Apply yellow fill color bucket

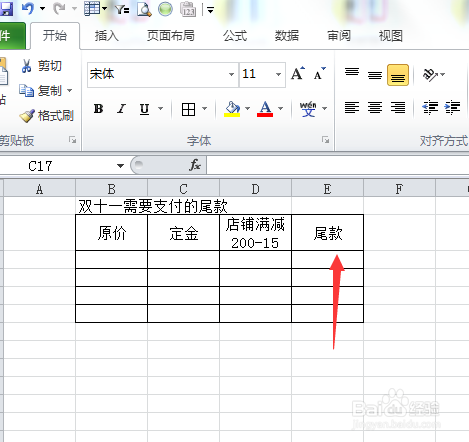pos(232,109)
